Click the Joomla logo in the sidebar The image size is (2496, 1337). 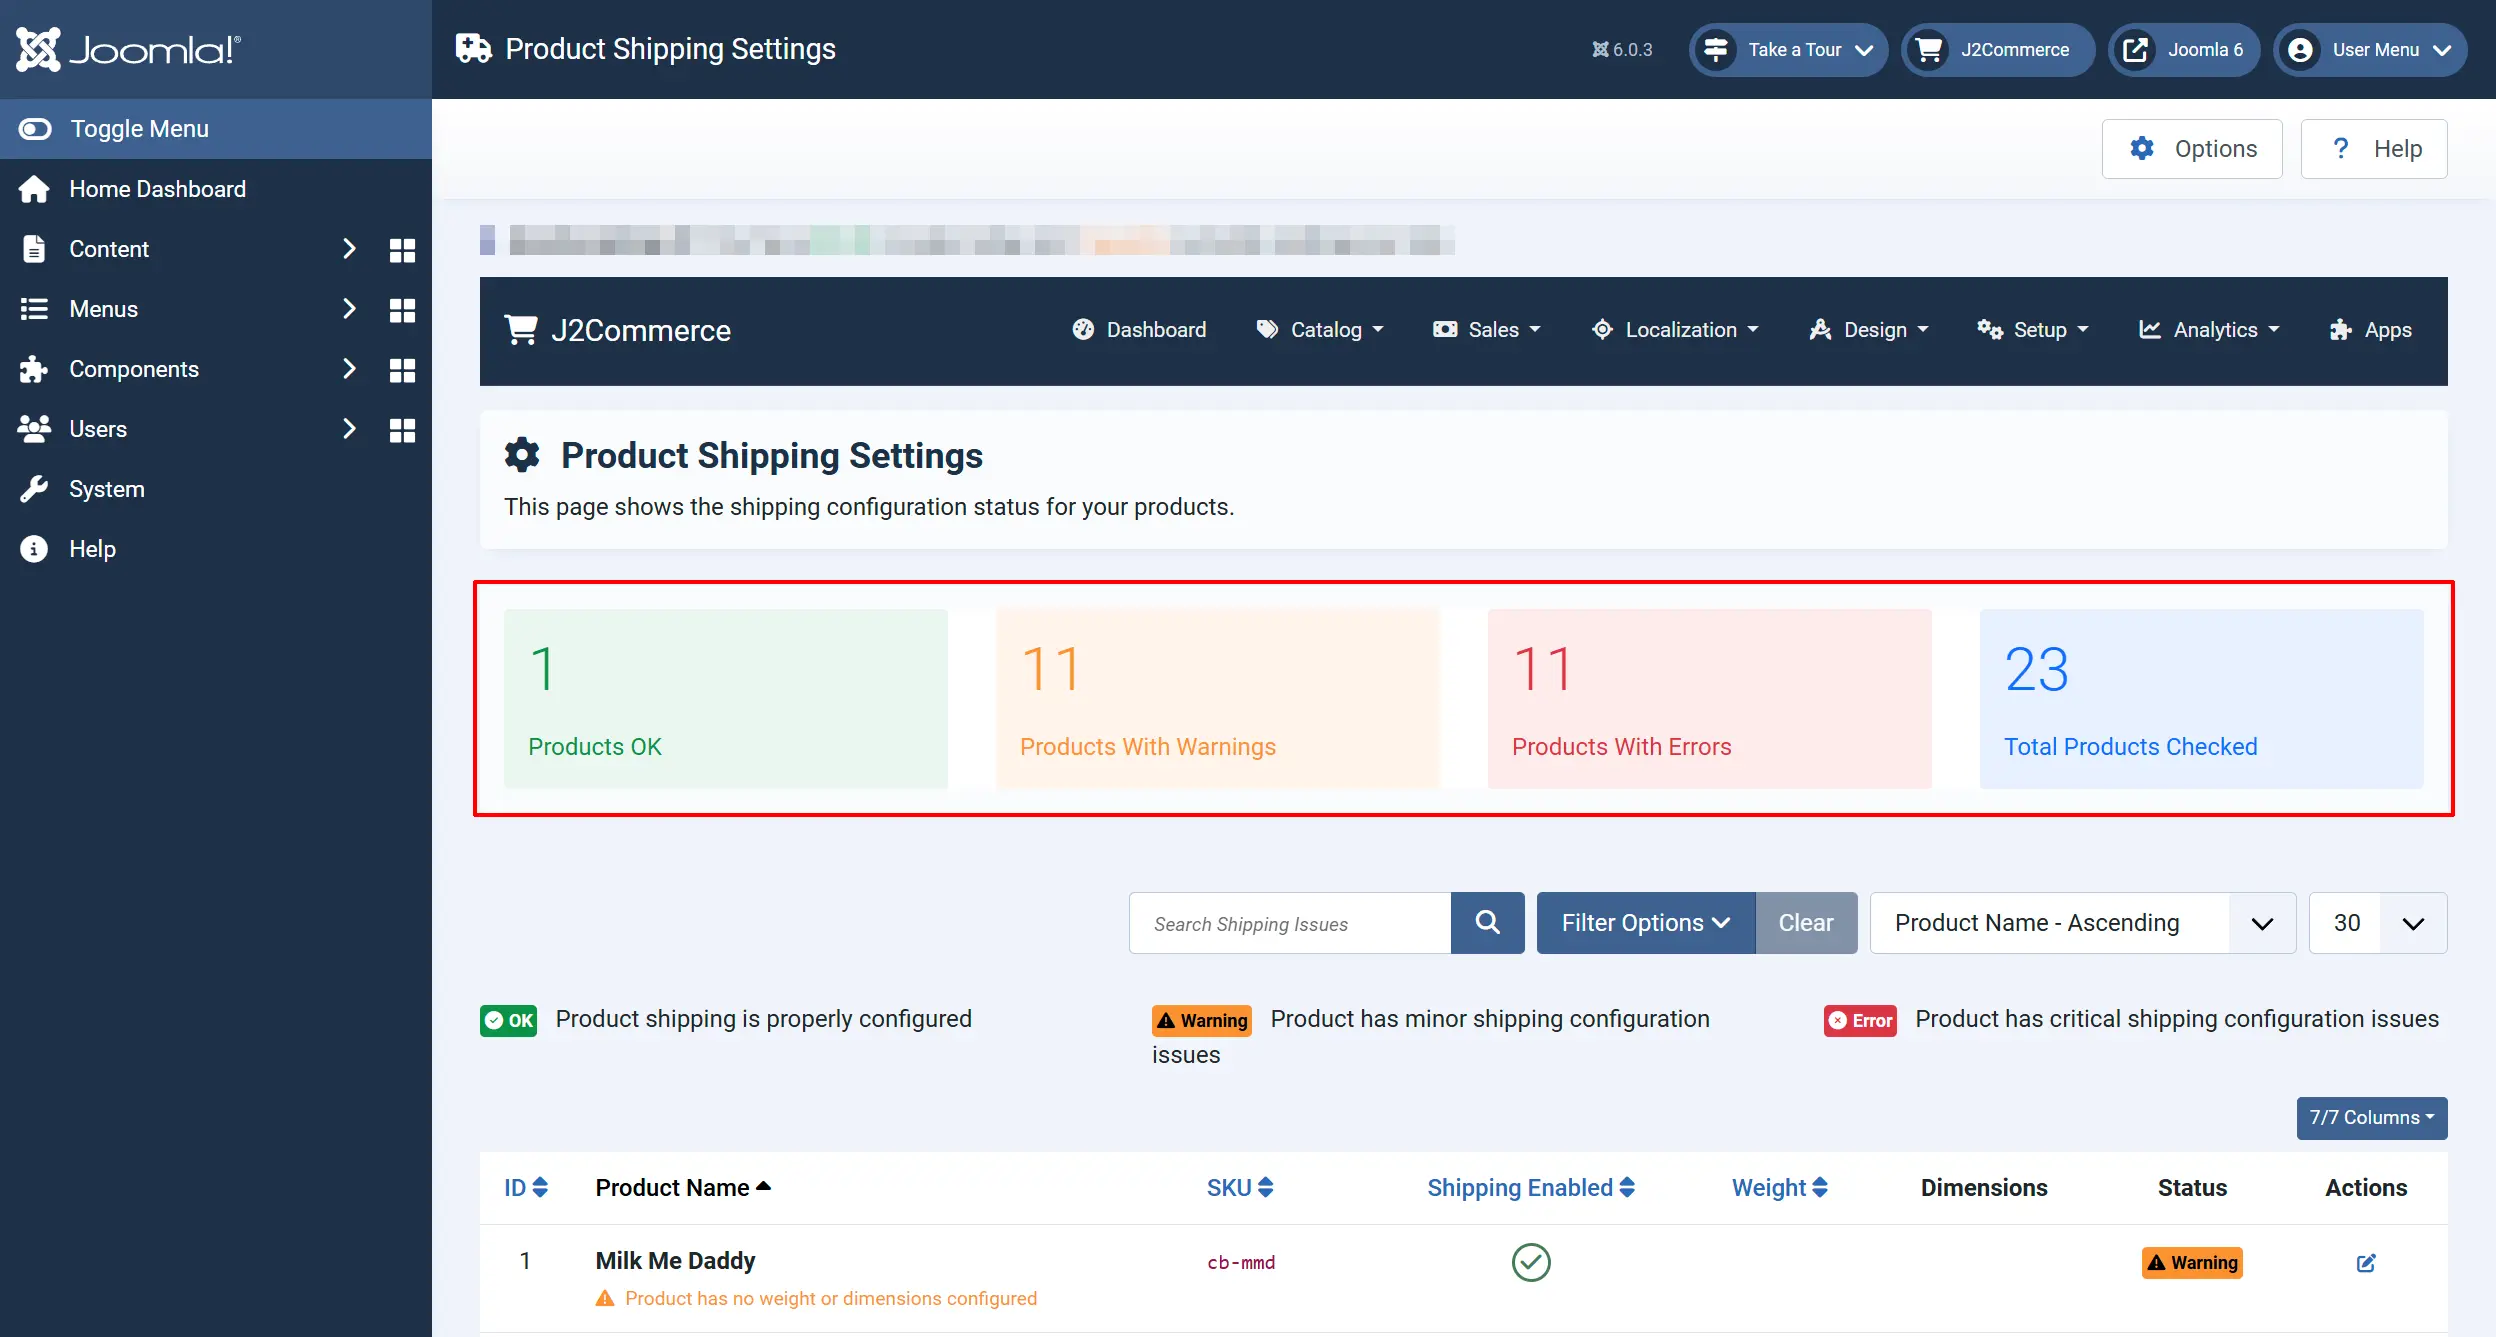pos(128,49)
